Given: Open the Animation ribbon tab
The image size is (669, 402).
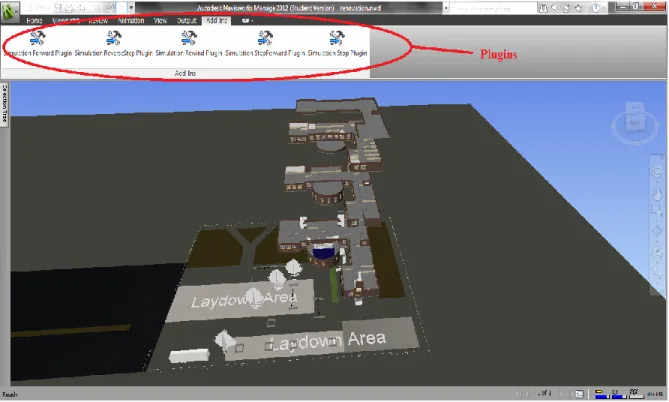Looking at the screenshot, I should coord(131,20).
